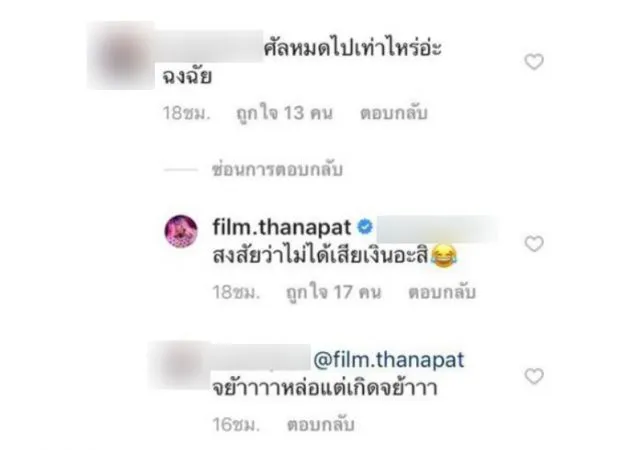This screenshot has height=450, width=640.
Task: Follow the @film.thanapat mention link
Action: 389,360
